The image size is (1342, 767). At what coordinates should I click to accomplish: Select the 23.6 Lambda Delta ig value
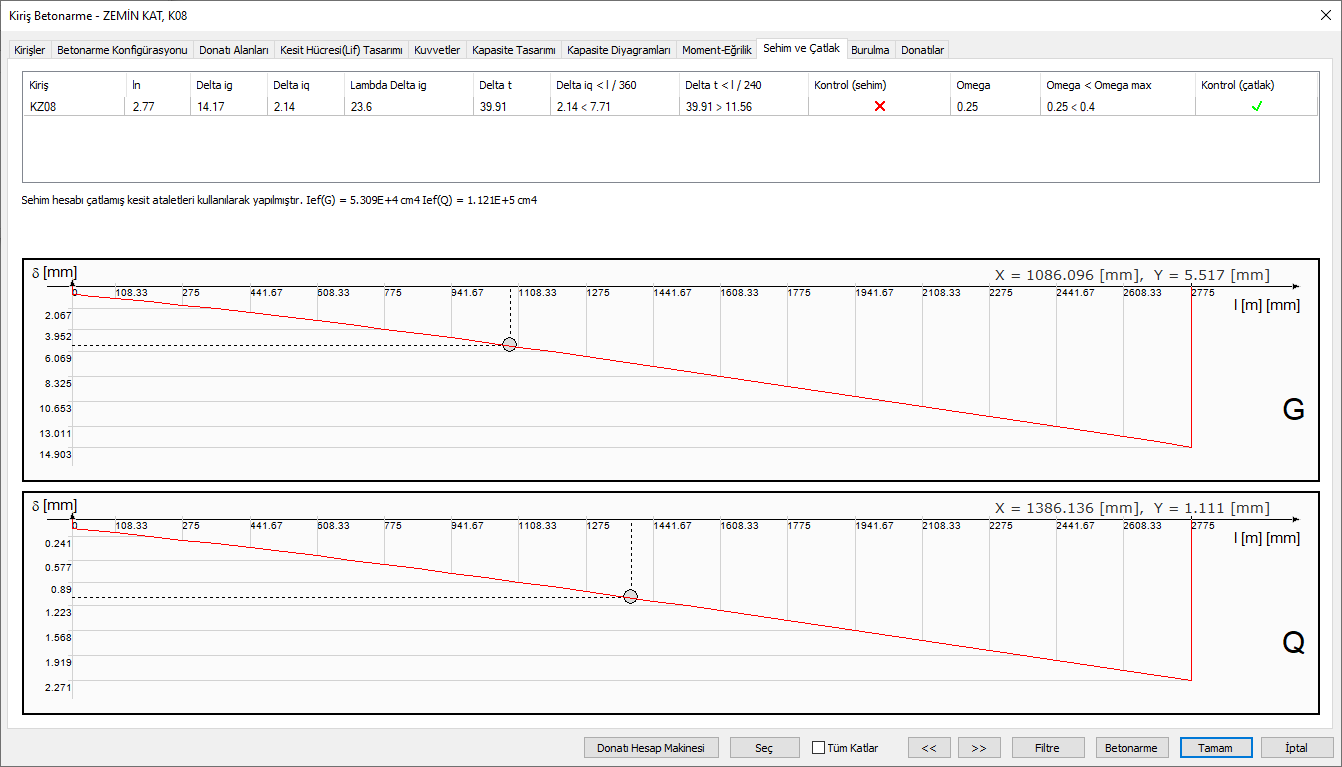(x=361, y=106)
